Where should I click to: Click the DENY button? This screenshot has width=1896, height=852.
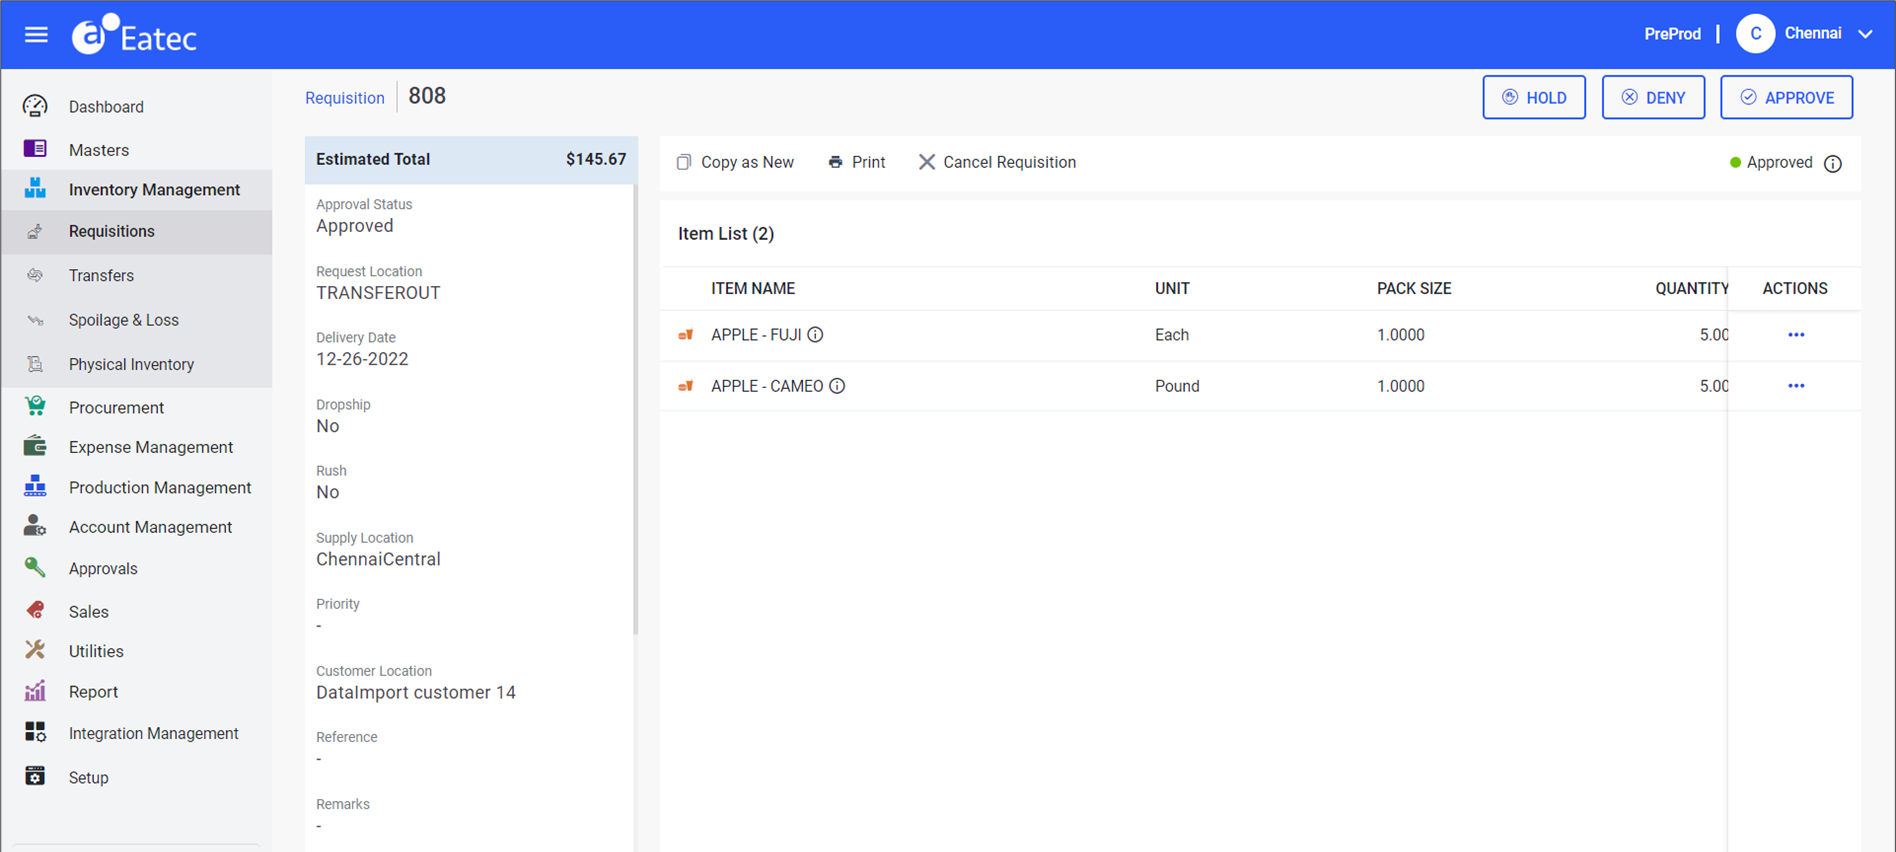tap(1653, 97)
